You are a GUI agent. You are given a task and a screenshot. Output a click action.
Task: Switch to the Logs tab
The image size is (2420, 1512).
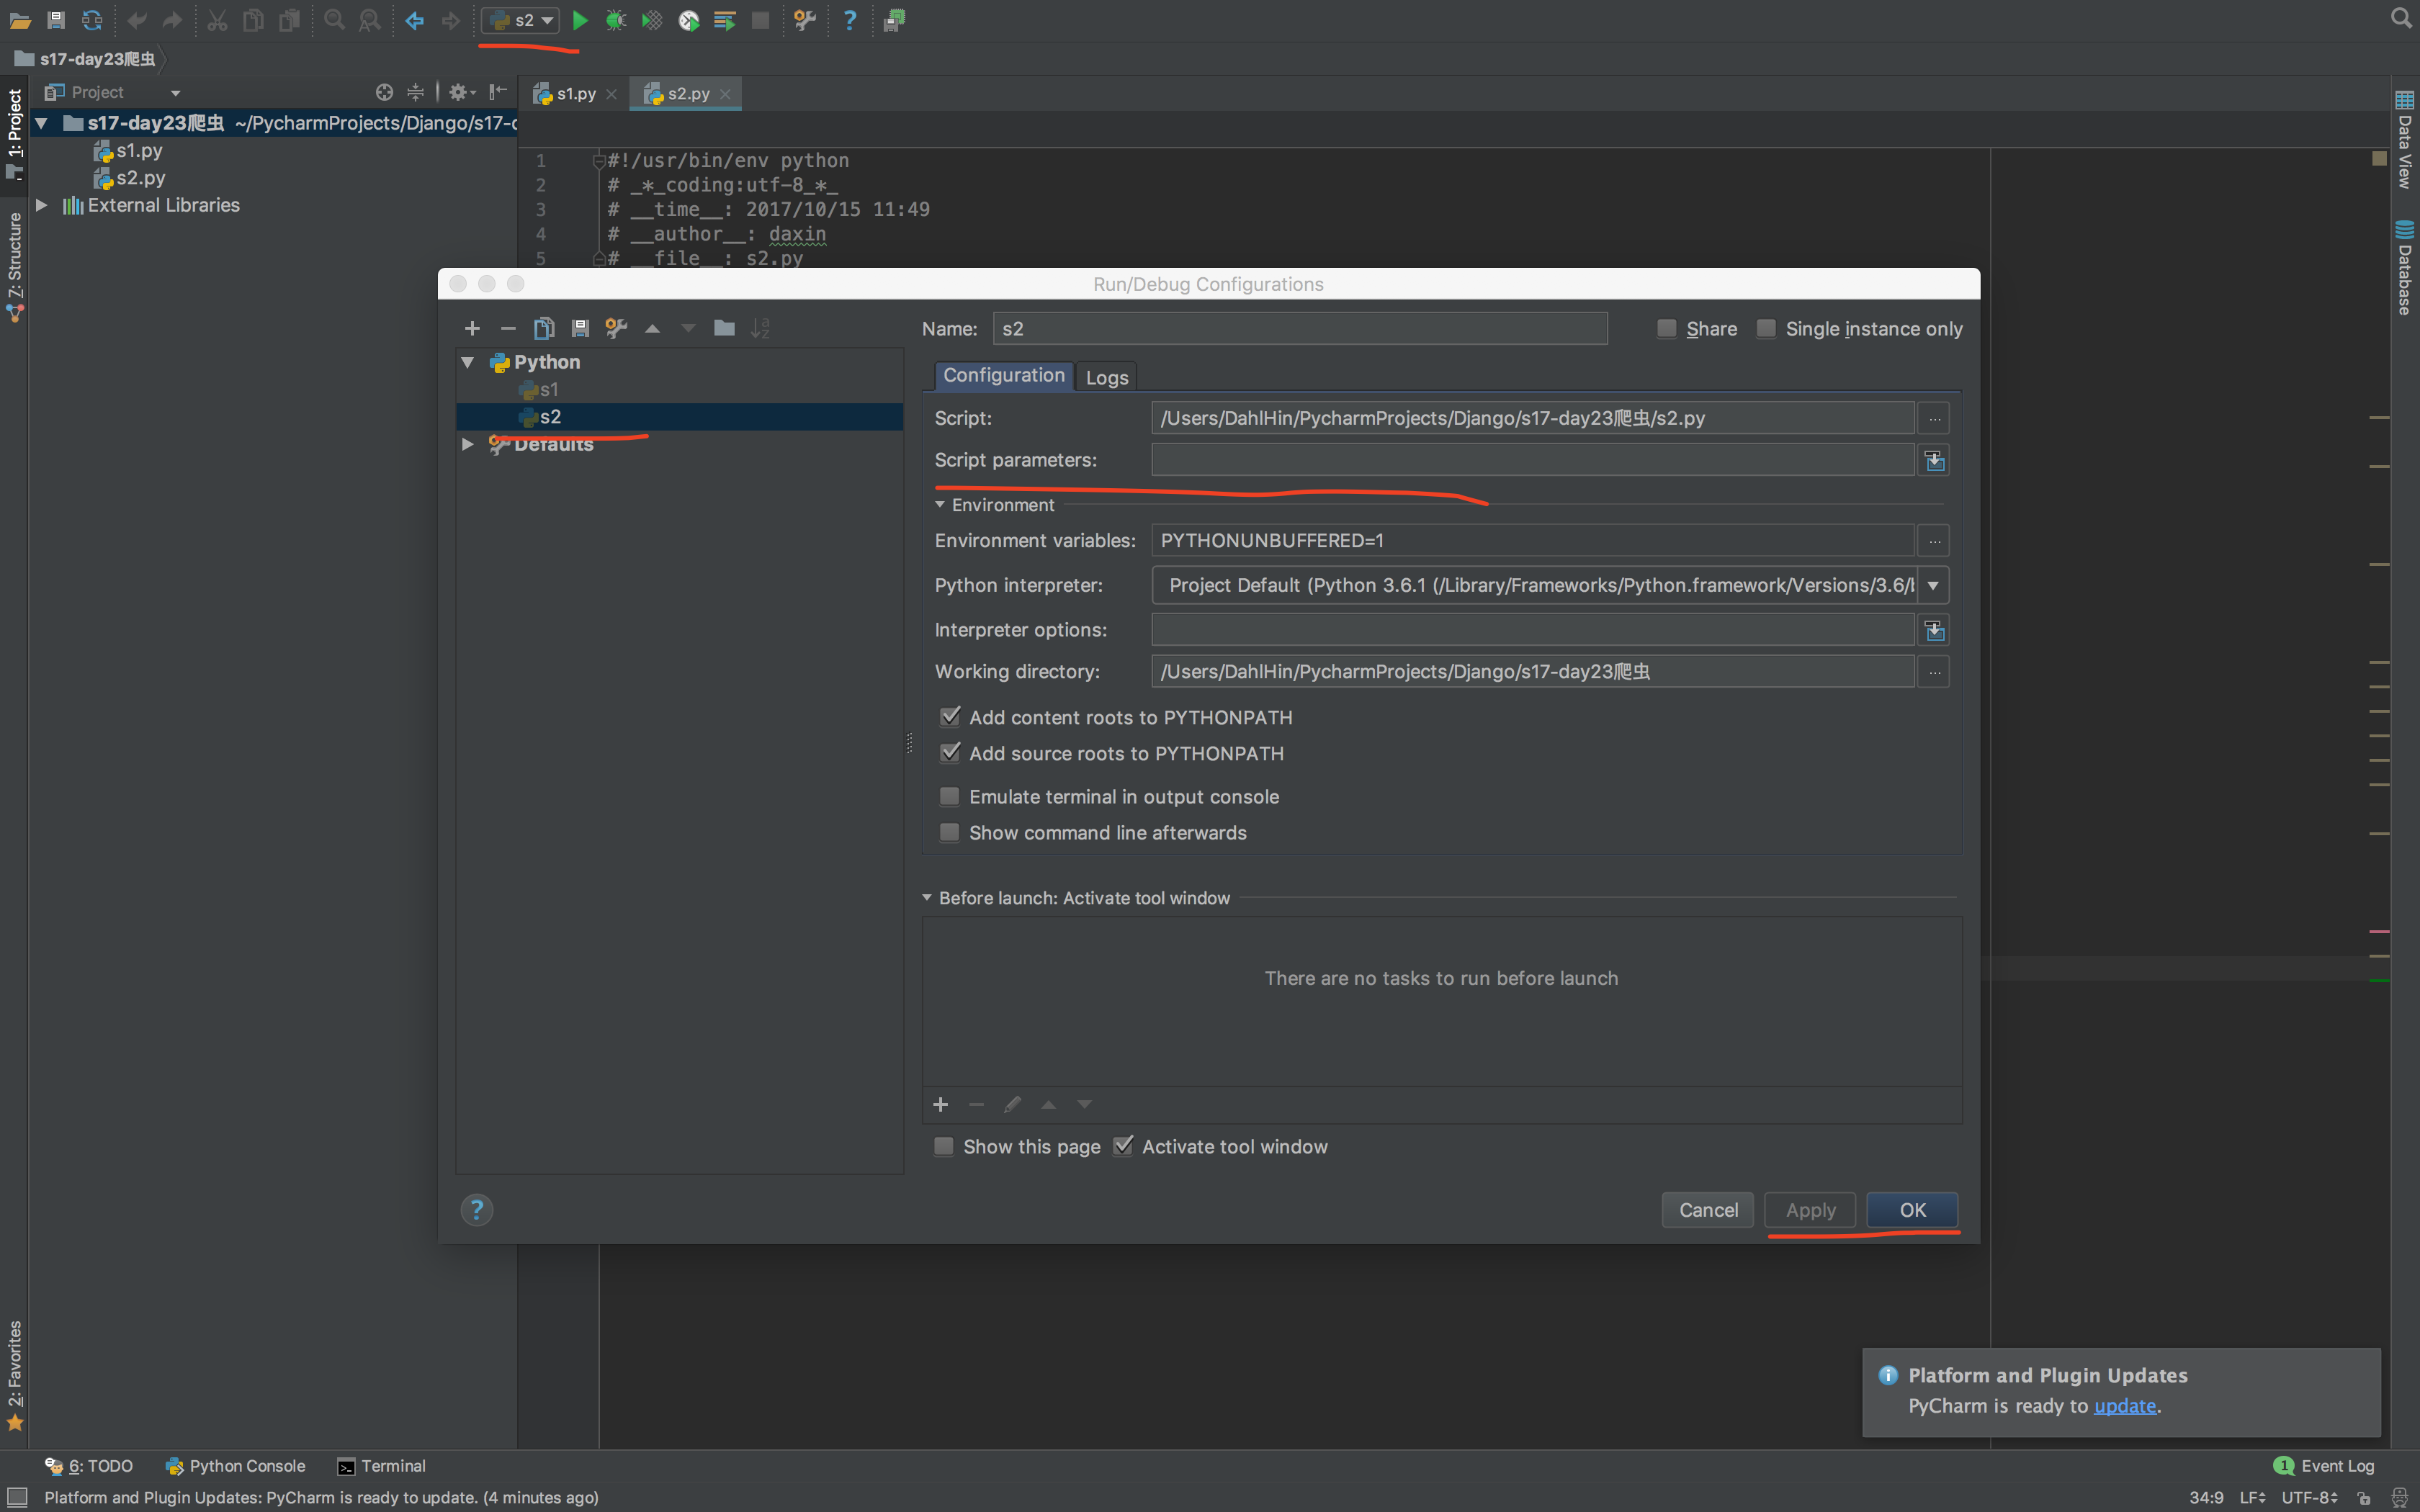1107,378
